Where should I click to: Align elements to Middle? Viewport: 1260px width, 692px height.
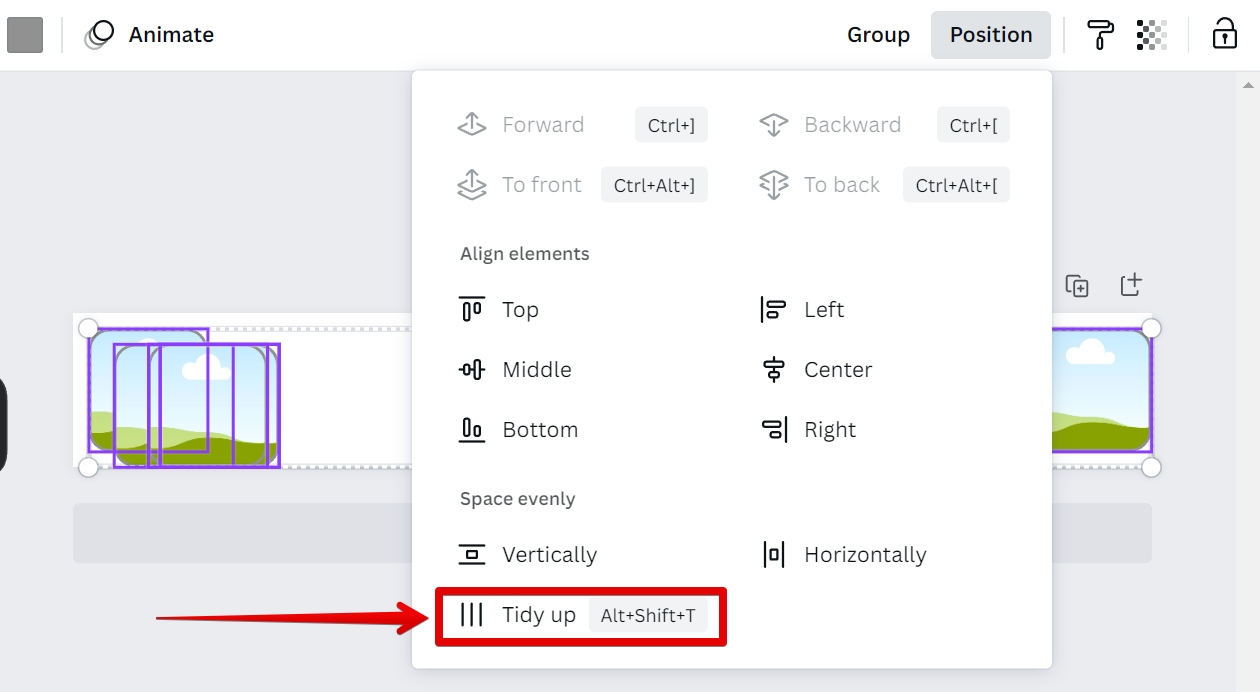pos(536,370)
